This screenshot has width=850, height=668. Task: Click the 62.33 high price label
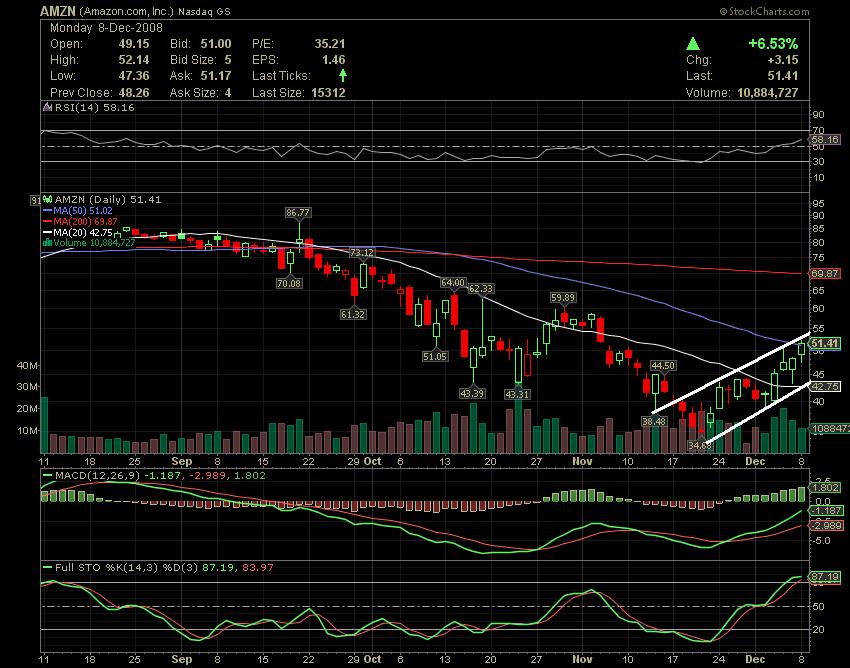[481, 288]
